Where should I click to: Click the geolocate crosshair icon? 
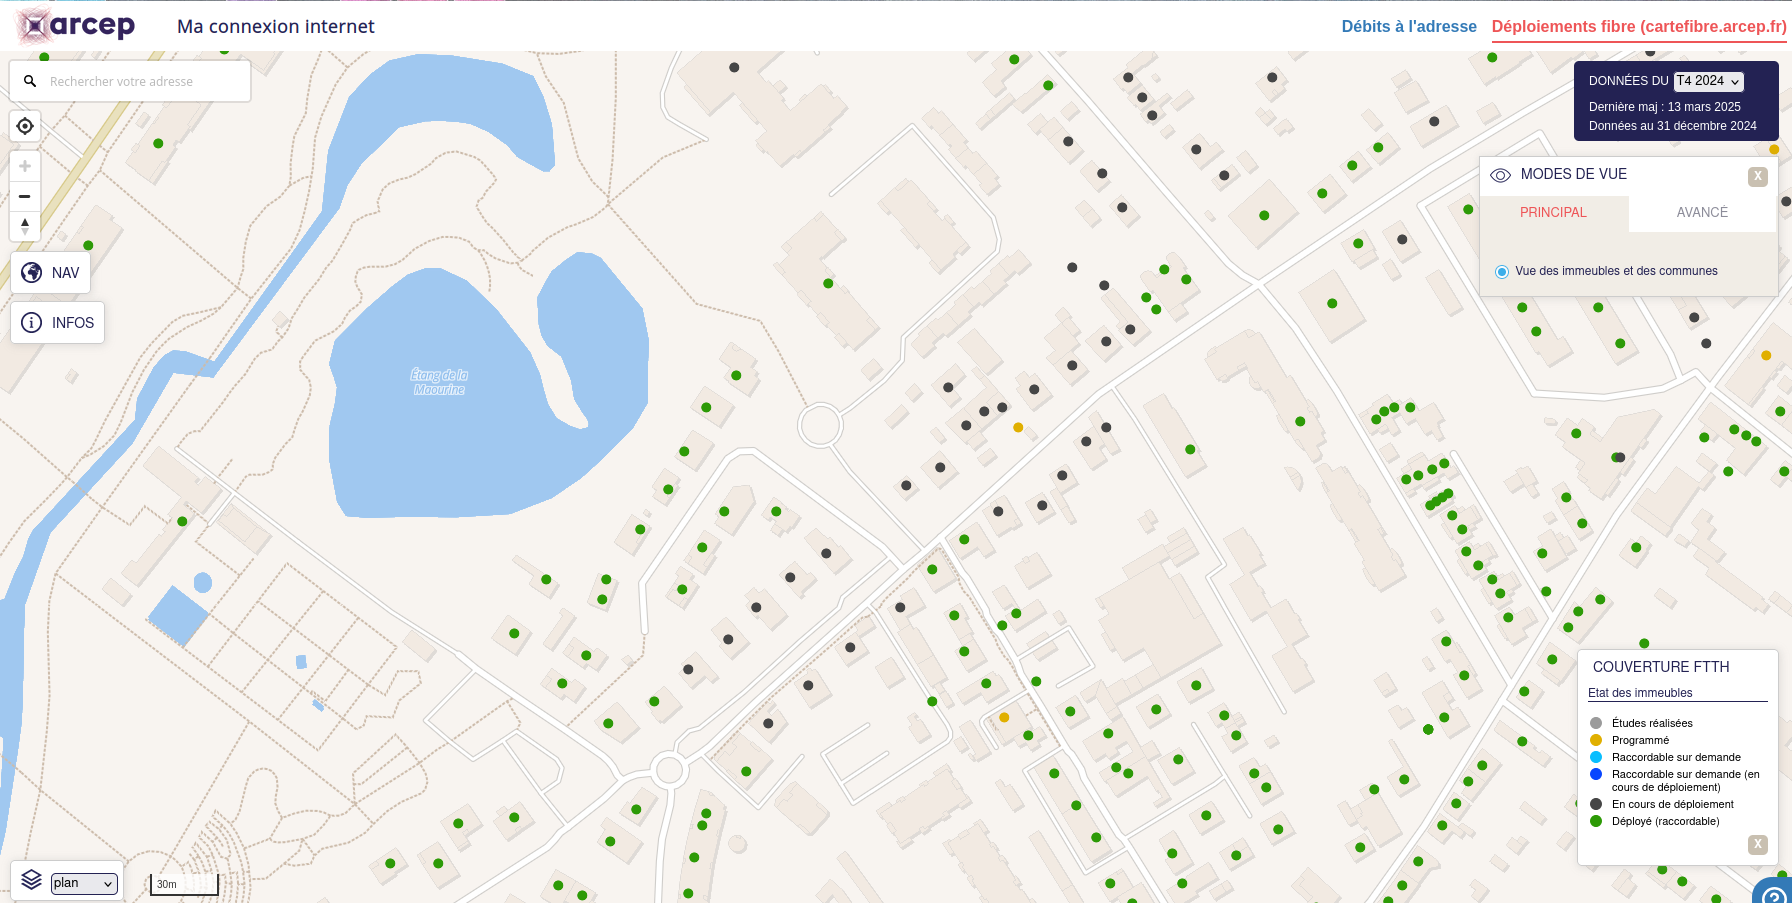coord(25,126)
